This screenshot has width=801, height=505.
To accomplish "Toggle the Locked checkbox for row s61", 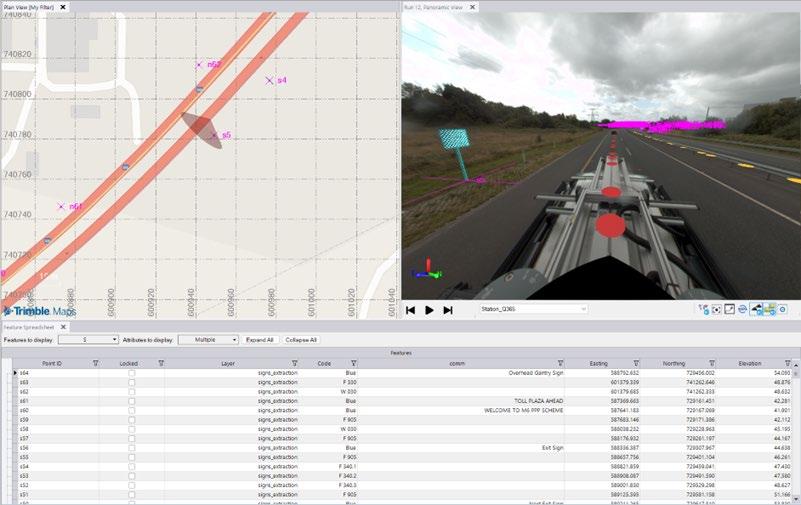I will (131, 401).
